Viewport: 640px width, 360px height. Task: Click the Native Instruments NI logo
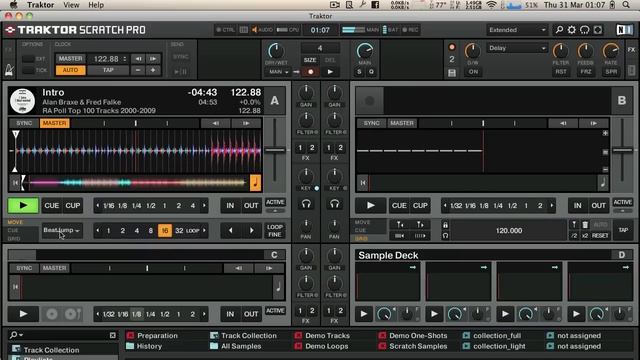[624, 30]
